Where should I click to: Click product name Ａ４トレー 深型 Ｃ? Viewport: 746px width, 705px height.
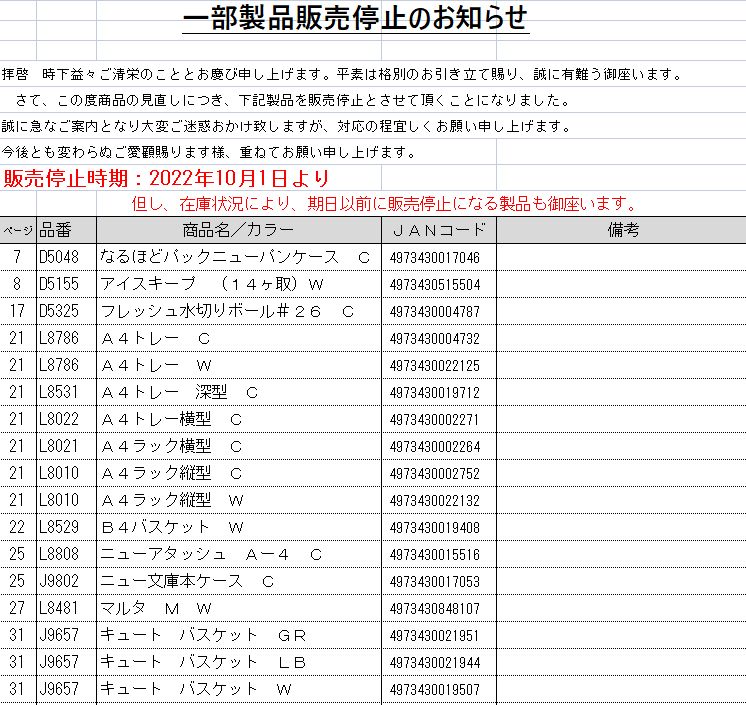point(180,392)
